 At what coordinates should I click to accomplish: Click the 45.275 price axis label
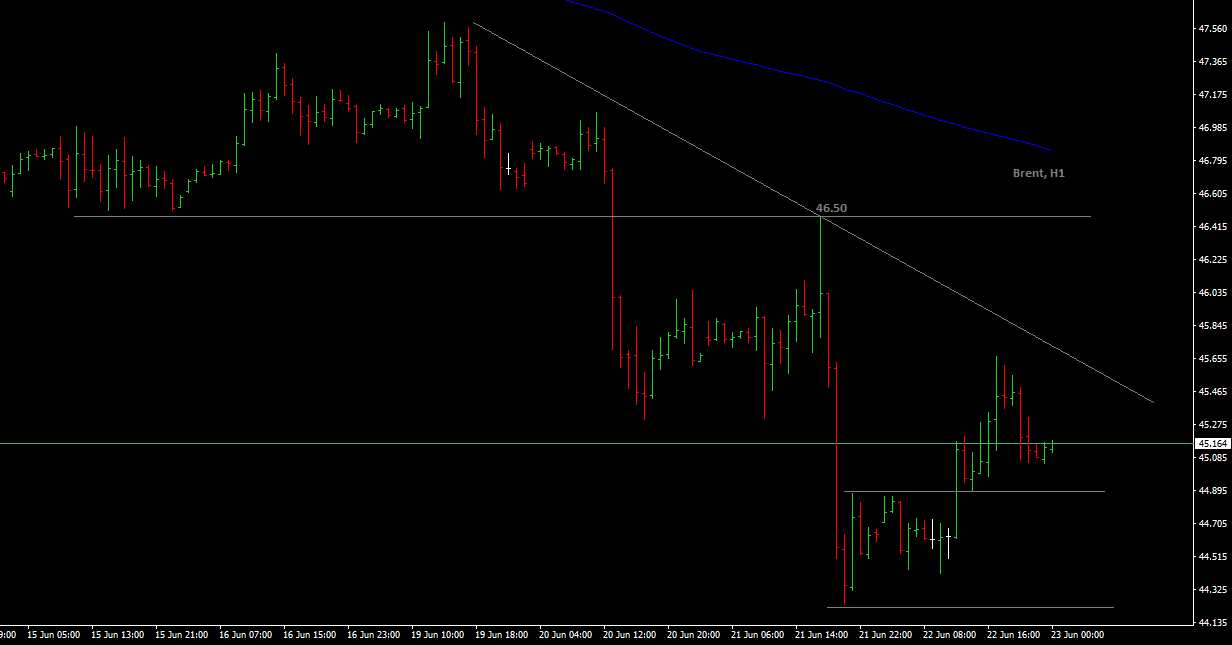click(x=1212, y=425)
